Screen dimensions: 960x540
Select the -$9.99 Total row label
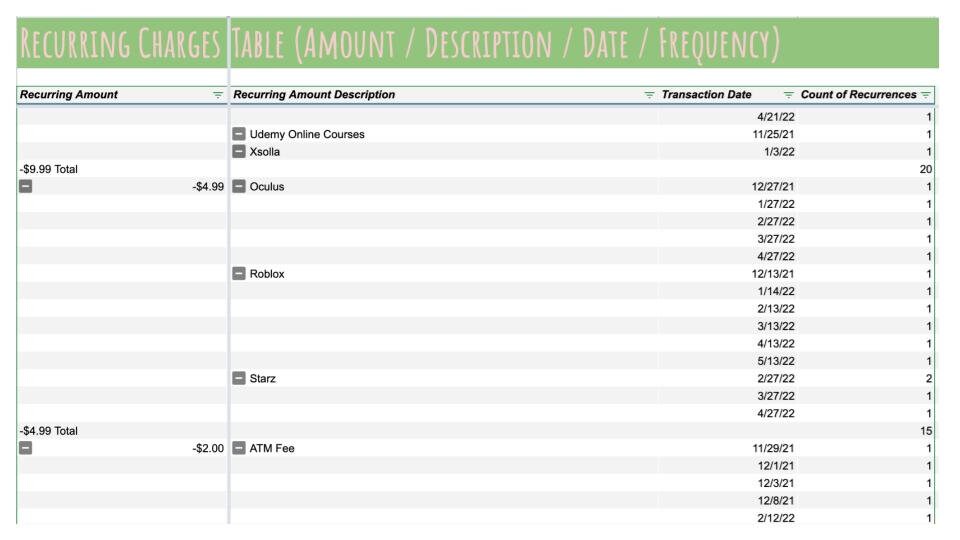[x=48, y=170]
